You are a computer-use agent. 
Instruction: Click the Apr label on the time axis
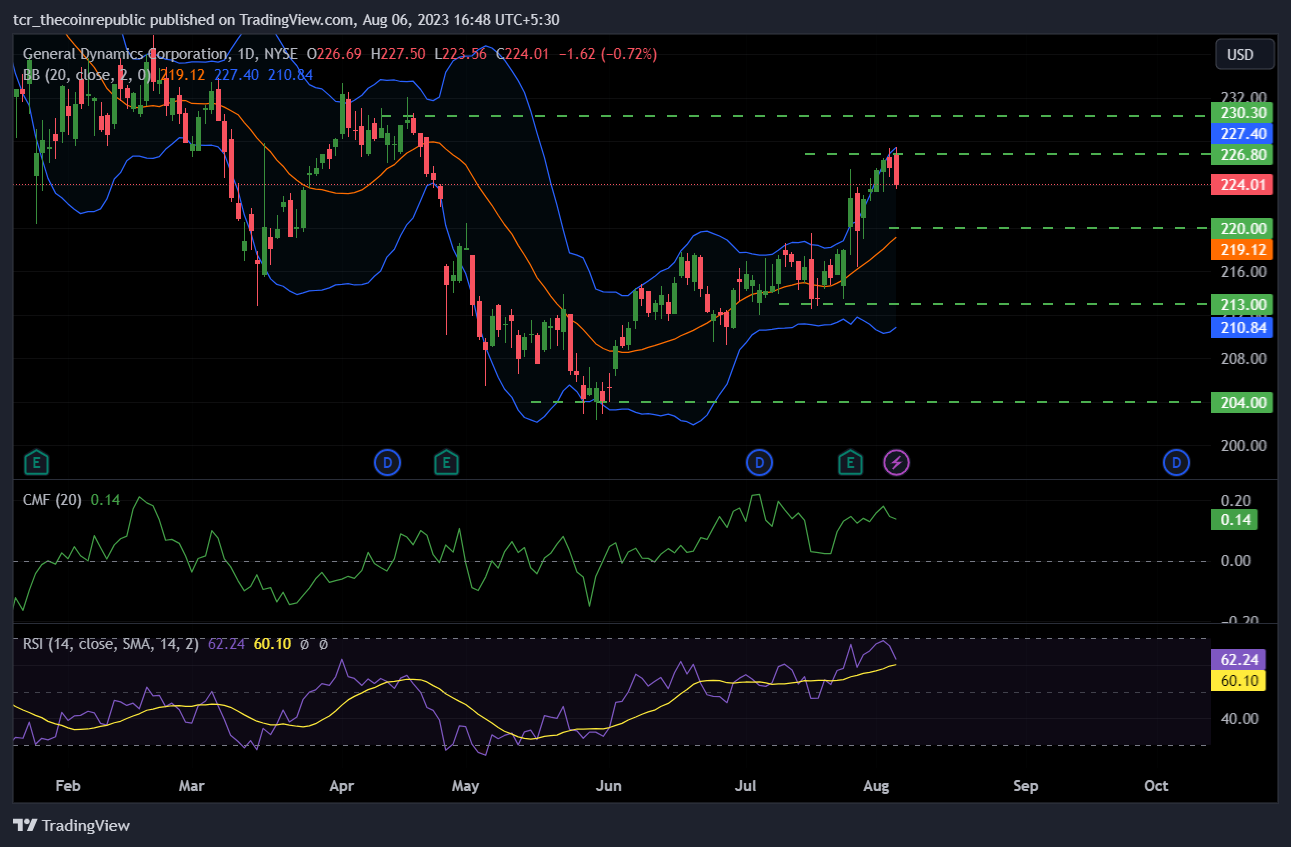[342, 786]
